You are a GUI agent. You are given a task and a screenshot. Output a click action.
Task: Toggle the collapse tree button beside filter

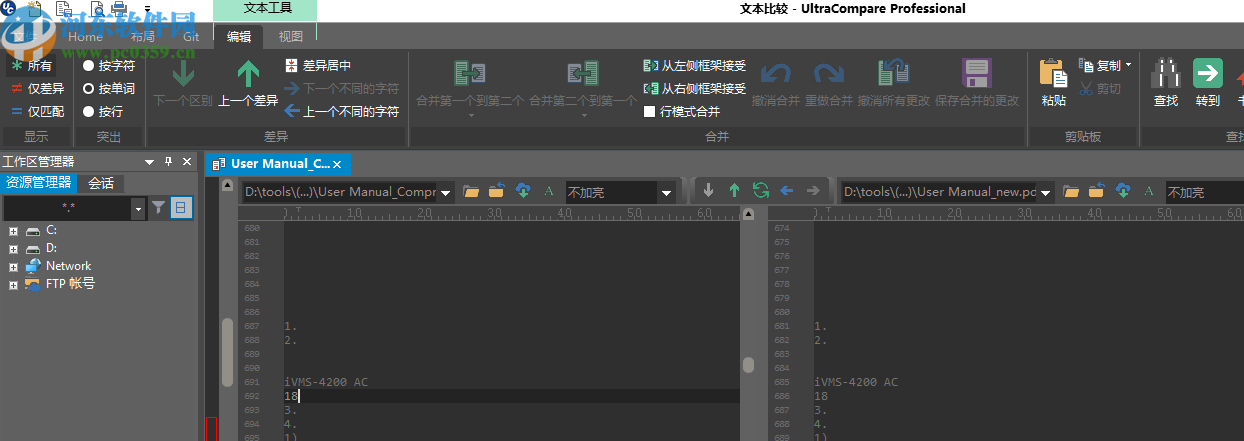pyautogui.click(x=181, y=208)
